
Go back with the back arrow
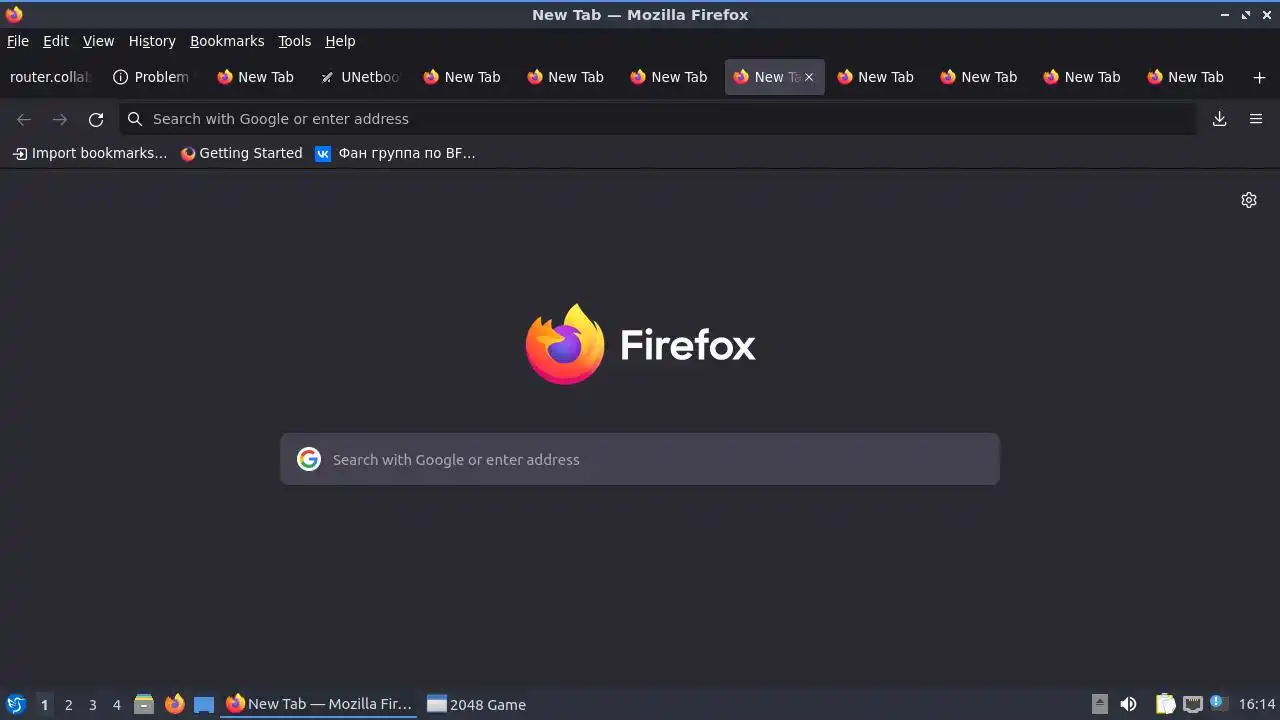24,119
